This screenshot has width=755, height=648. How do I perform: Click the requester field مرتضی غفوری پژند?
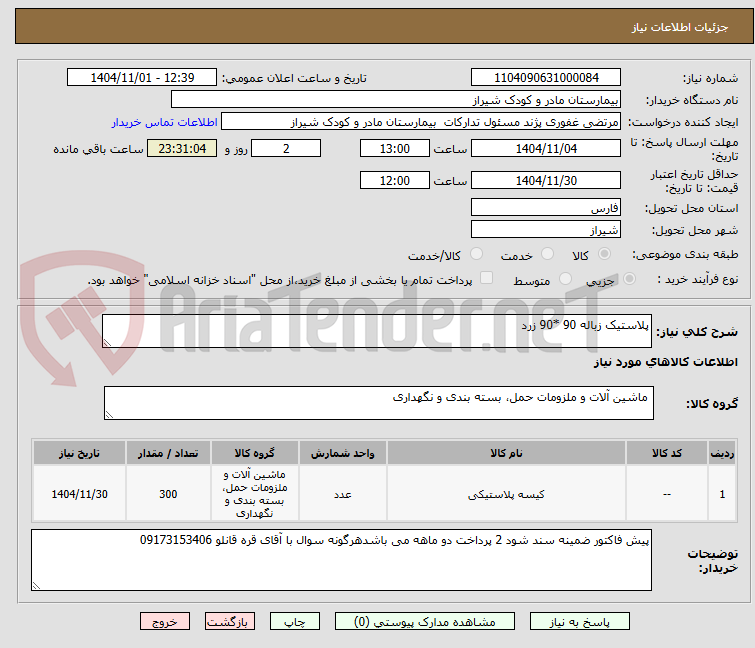point(421,122)
